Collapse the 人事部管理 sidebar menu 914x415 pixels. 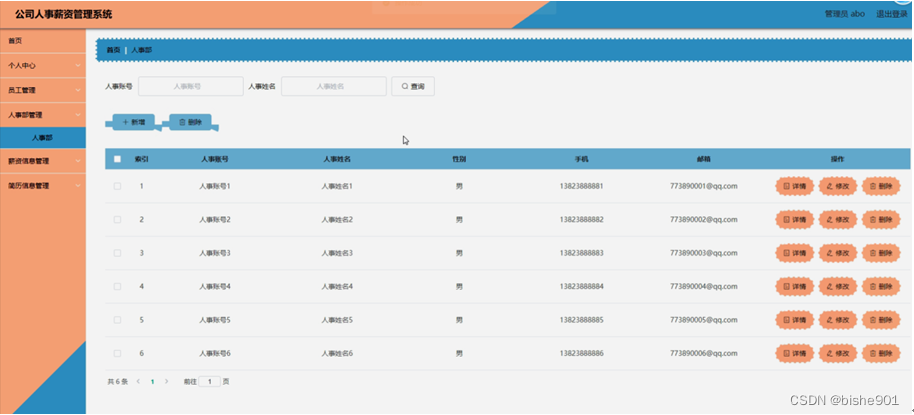[43, 115]
